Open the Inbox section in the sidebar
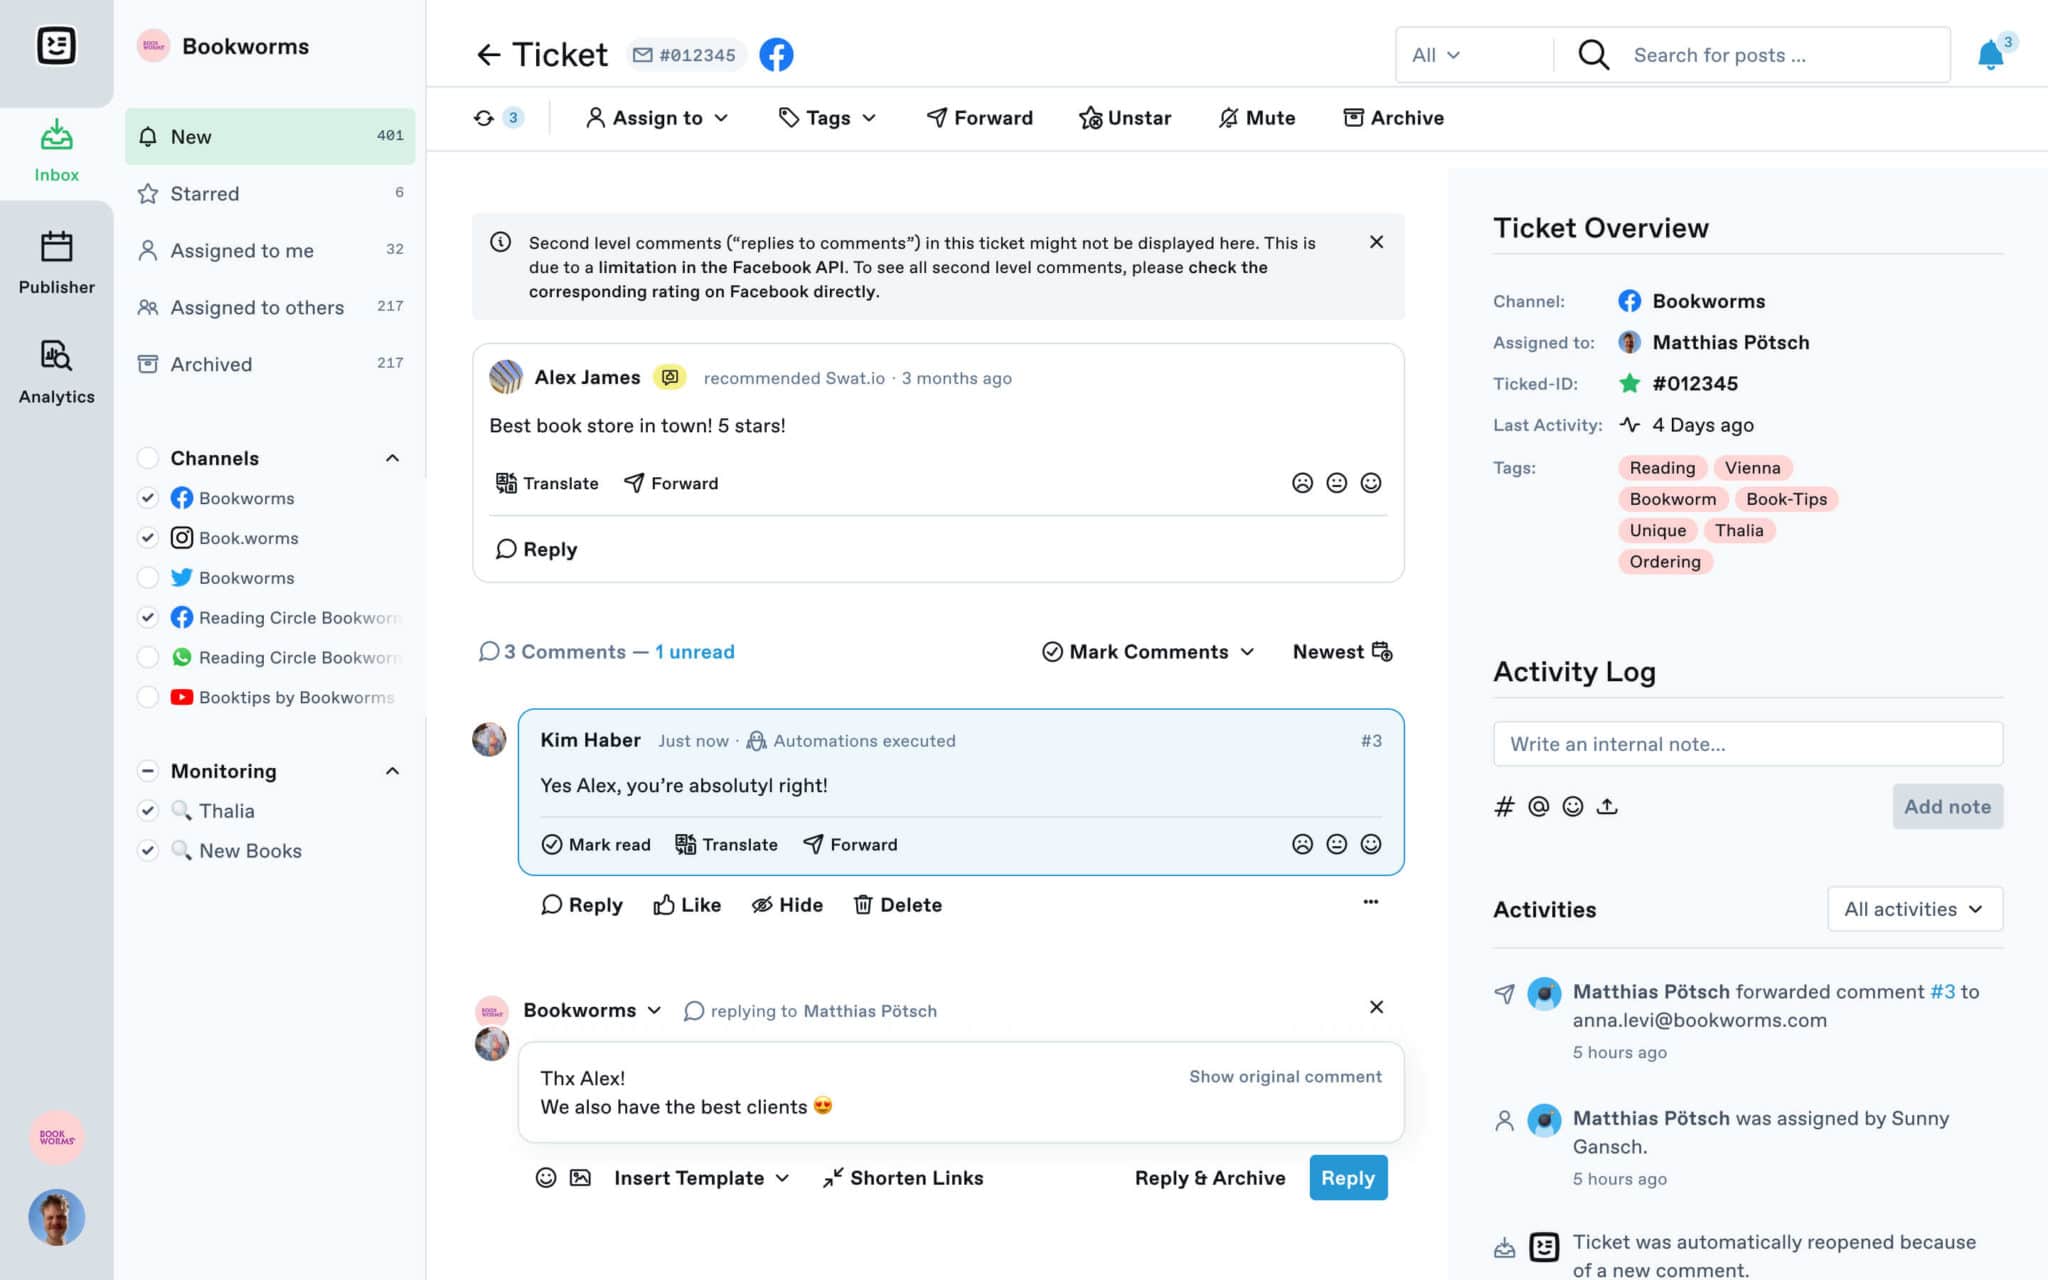Viewport: 2048px width, 1280px height. tap(56, 152)
